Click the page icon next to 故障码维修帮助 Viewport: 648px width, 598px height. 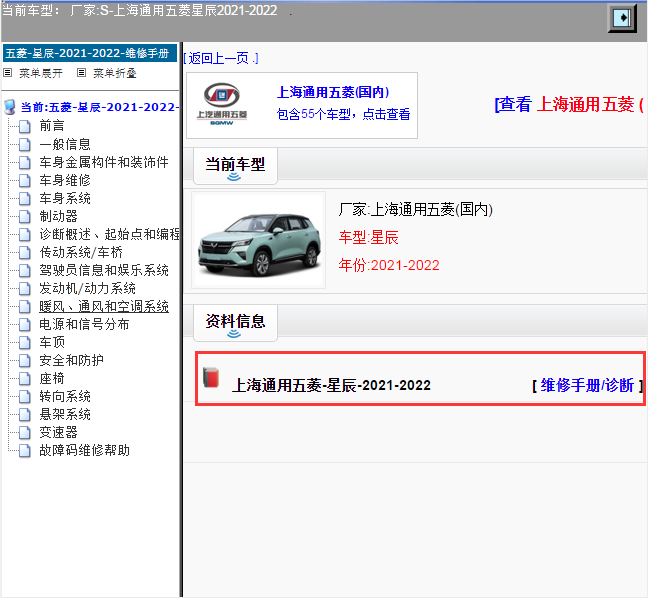click(25, 450)
